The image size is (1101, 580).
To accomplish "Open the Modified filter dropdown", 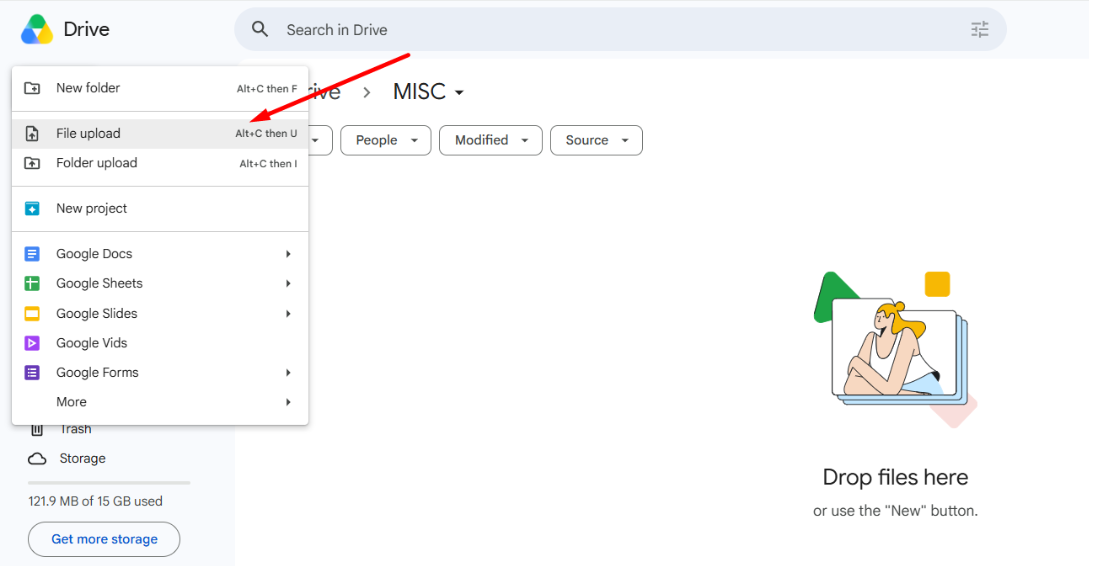I will [x=491, y=140].
